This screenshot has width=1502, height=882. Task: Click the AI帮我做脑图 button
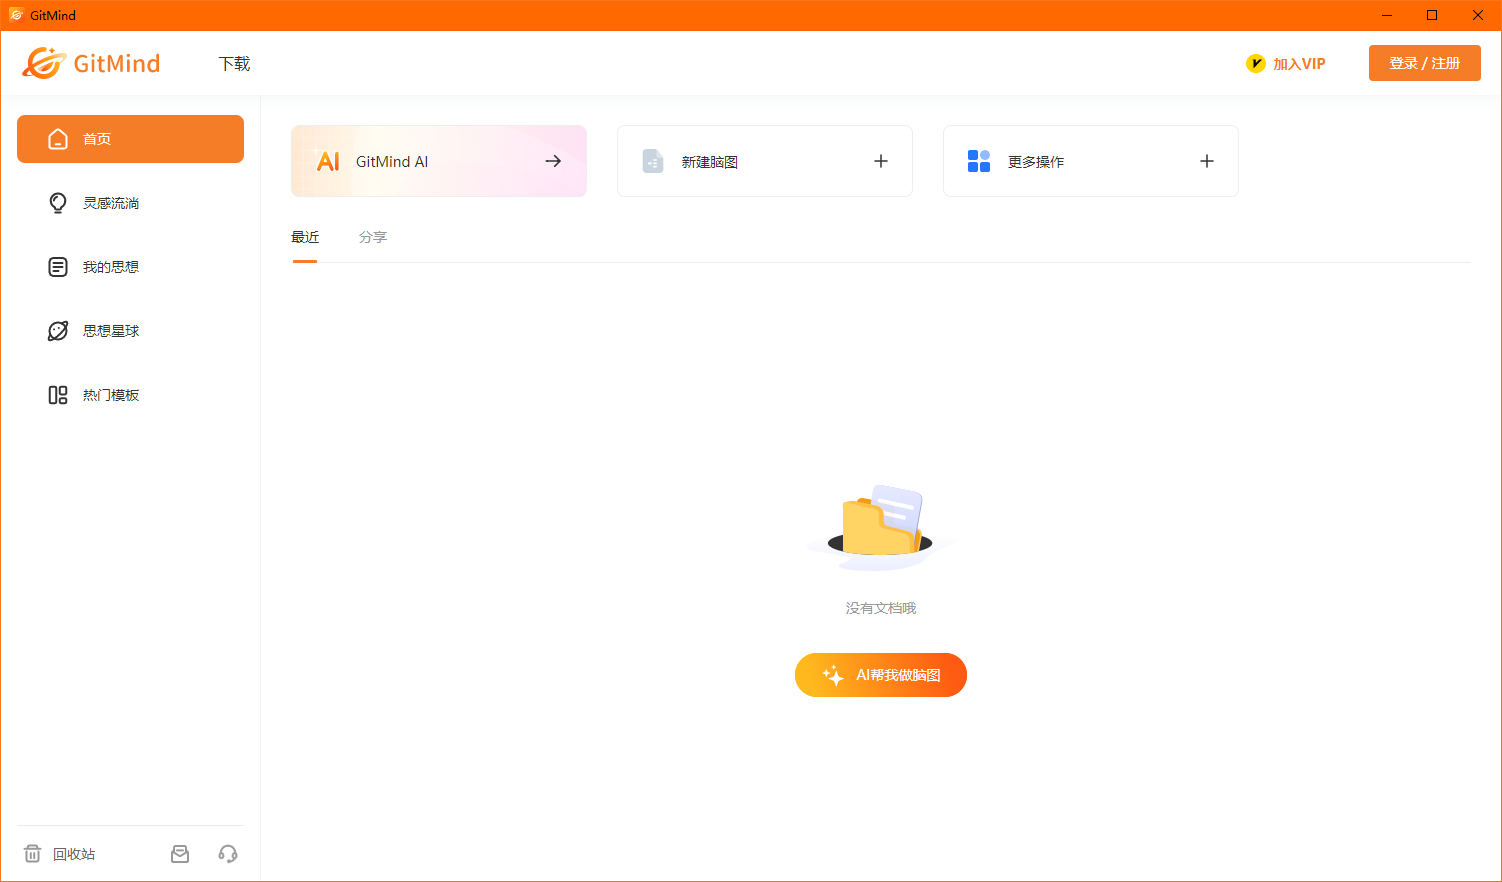click(x=881, y=675)
